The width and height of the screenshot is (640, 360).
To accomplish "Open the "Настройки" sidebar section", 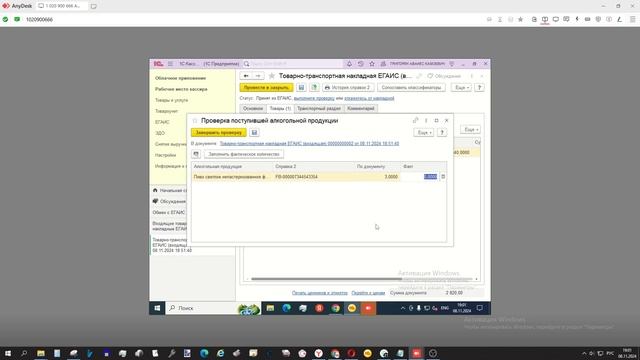I will click(x=165, y=155).
